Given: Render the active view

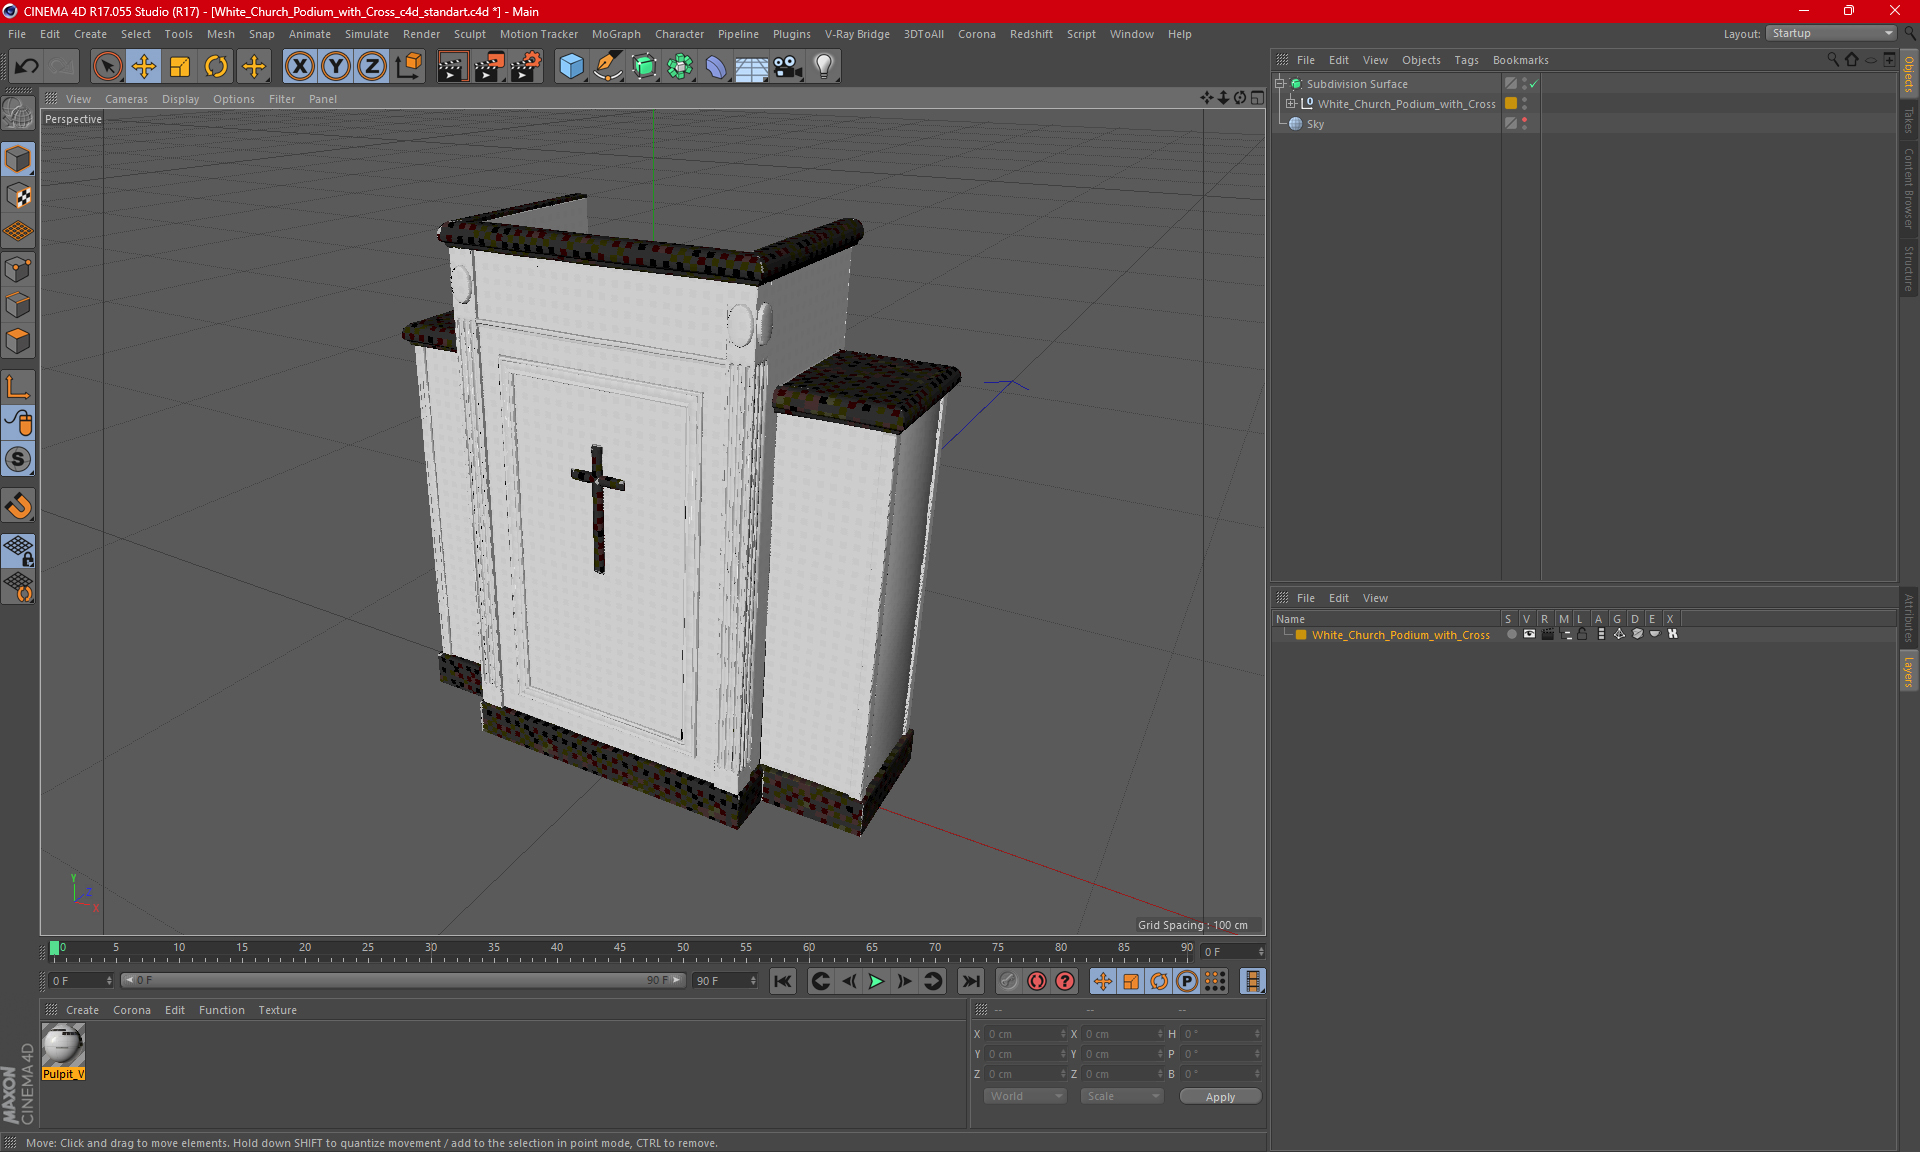Looking at the screenshot, I should (452, 67).
